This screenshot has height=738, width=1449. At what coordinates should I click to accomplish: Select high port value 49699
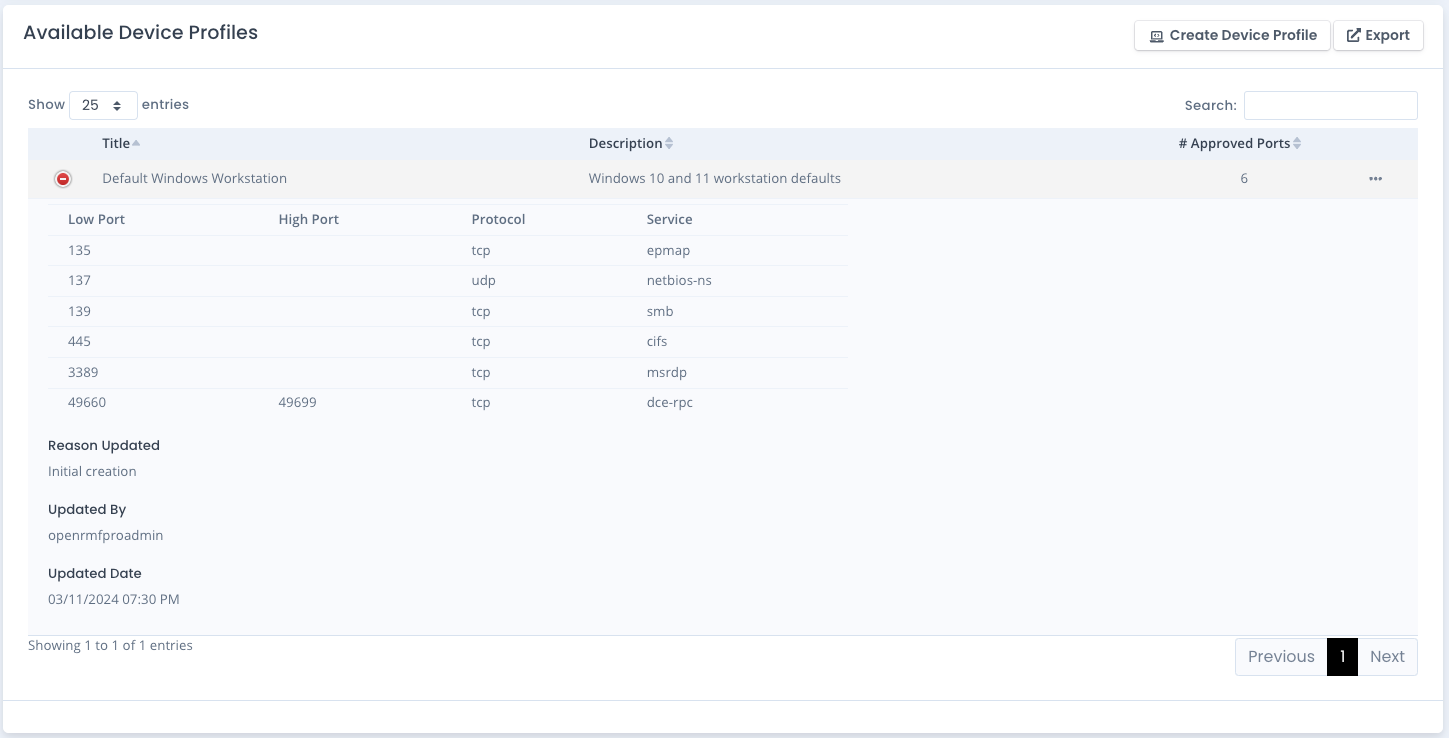click(298, 402)
